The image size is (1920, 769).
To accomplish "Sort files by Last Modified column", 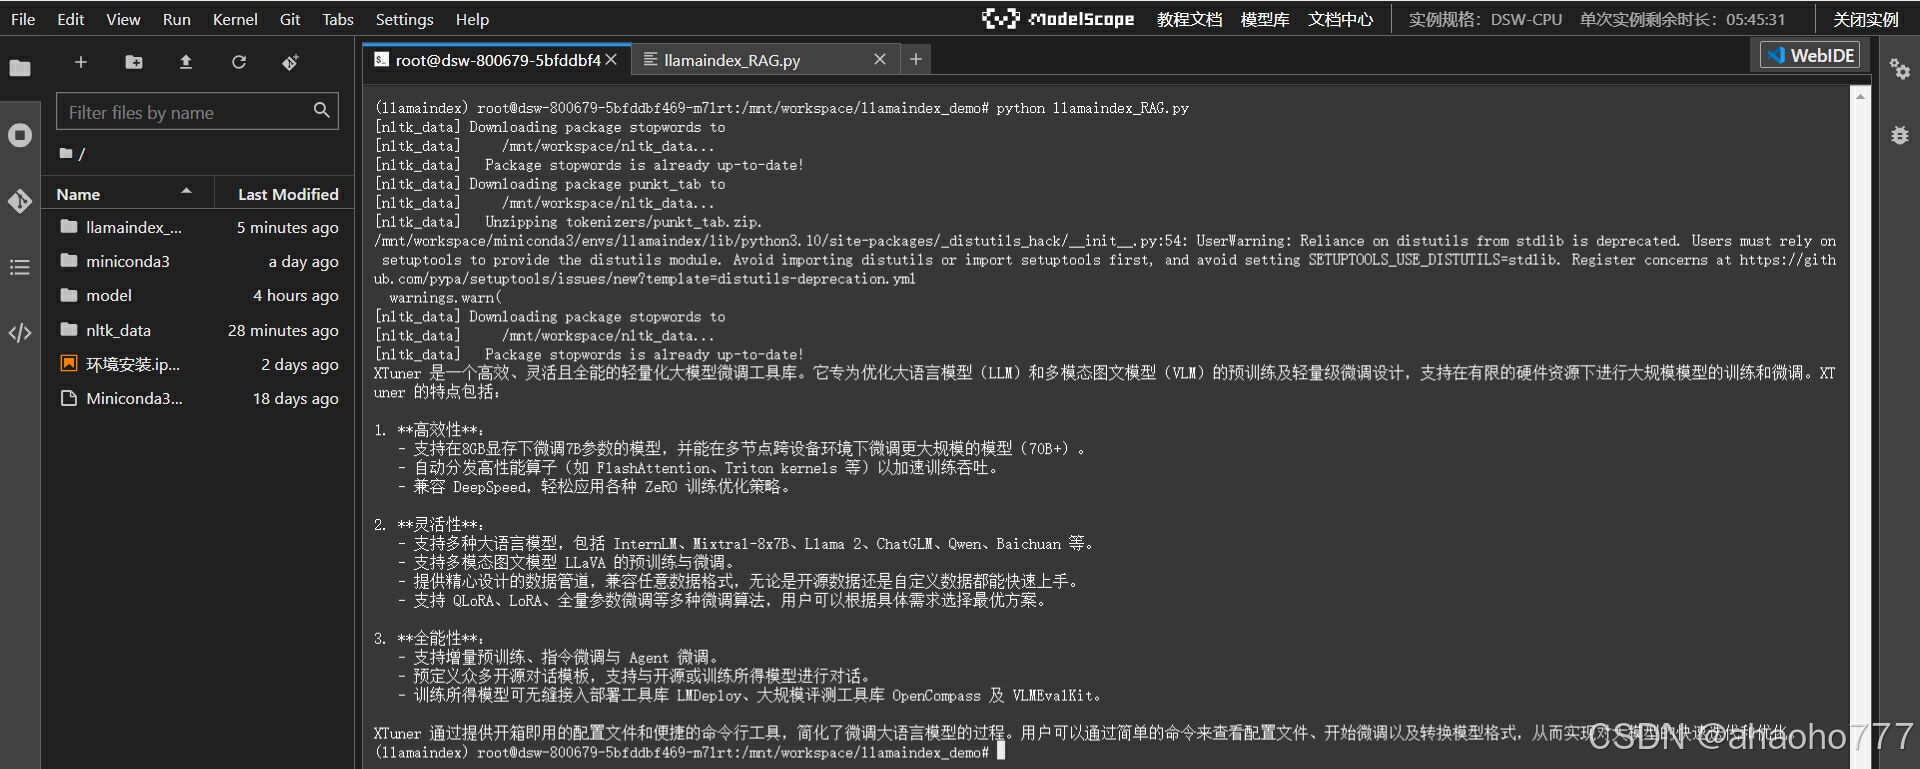I will pyautogui.click(x=285, y=194).
